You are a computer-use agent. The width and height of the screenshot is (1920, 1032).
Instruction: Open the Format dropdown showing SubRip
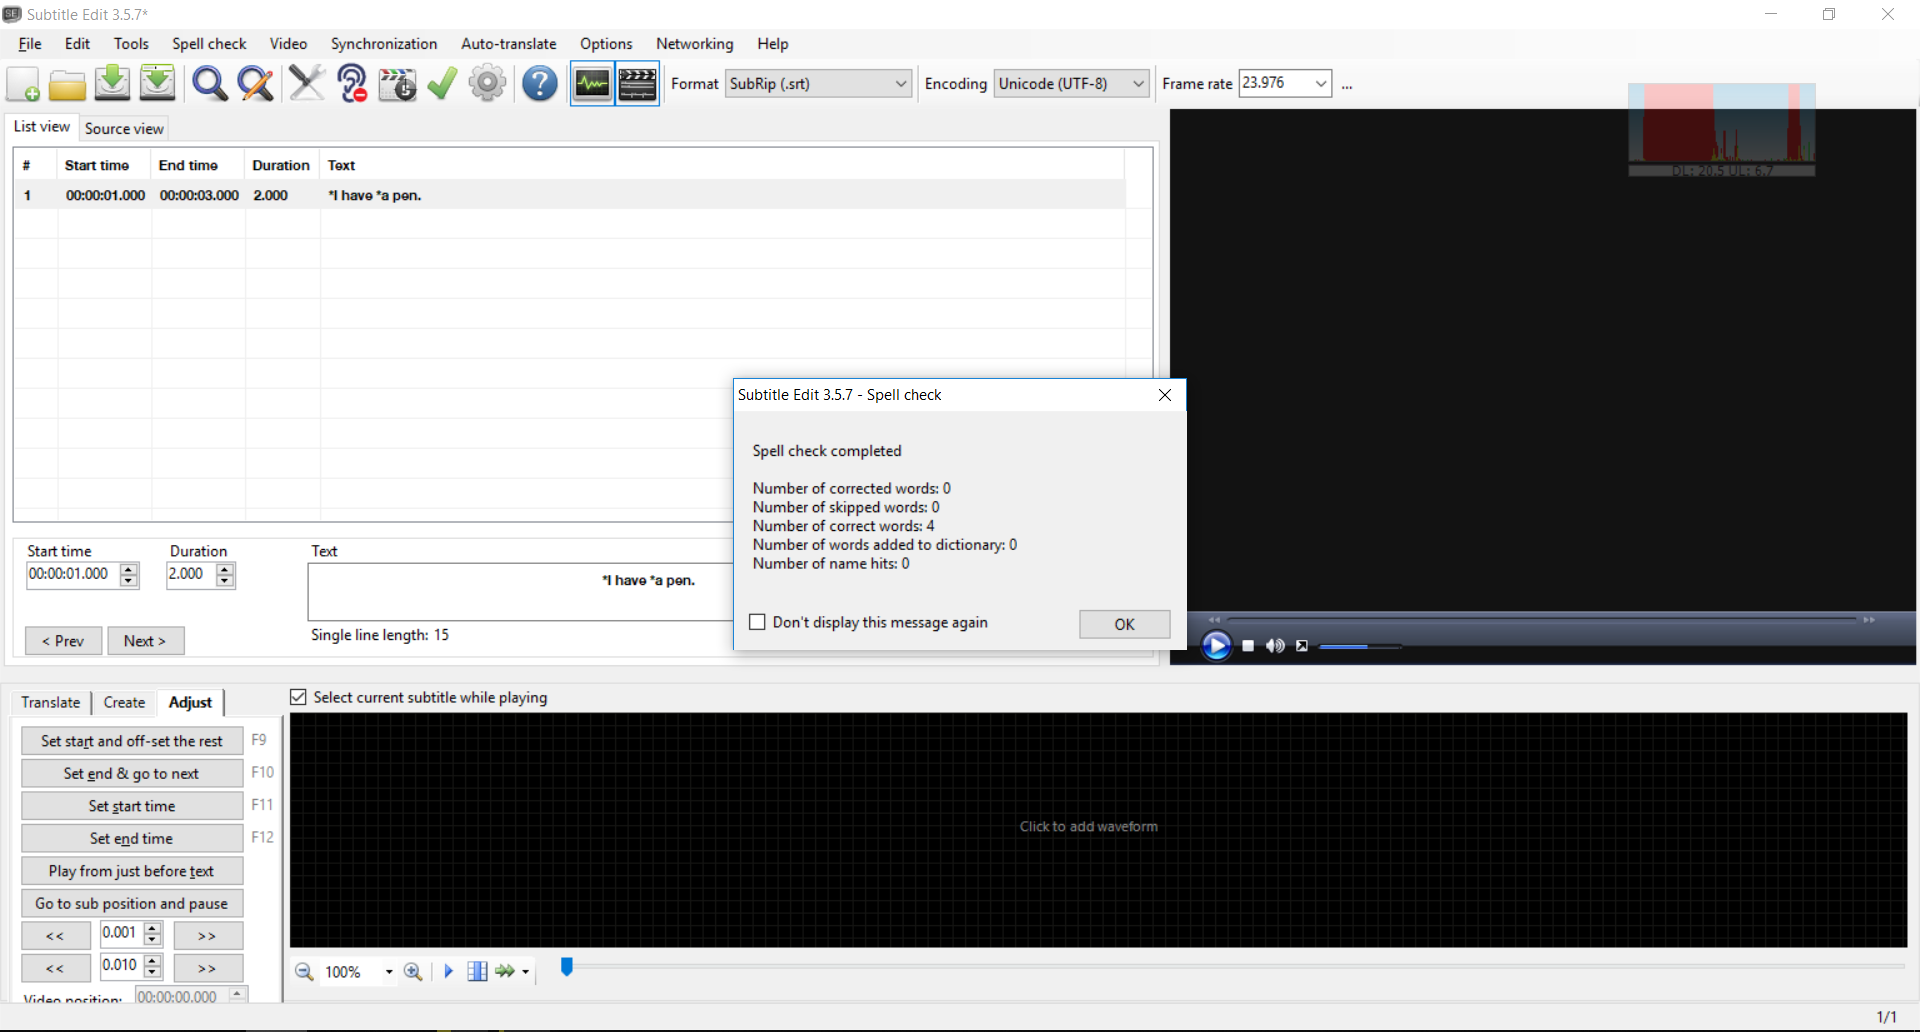tap(900, 83)
